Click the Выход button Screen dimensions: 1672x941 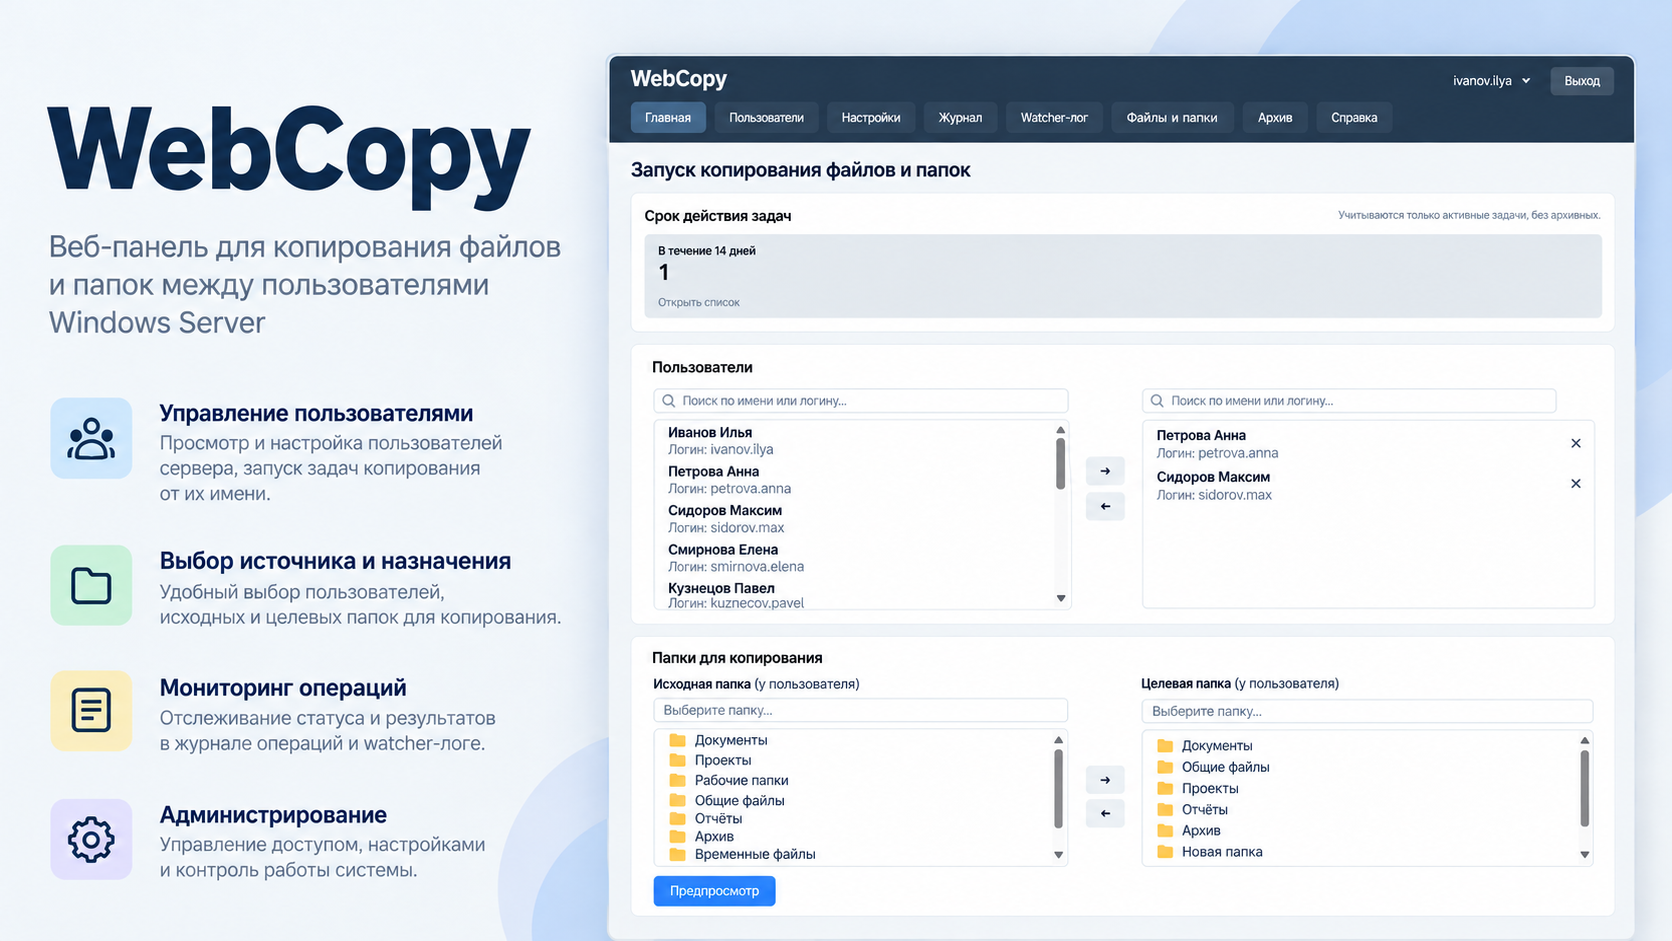(x=1582, y=81)
